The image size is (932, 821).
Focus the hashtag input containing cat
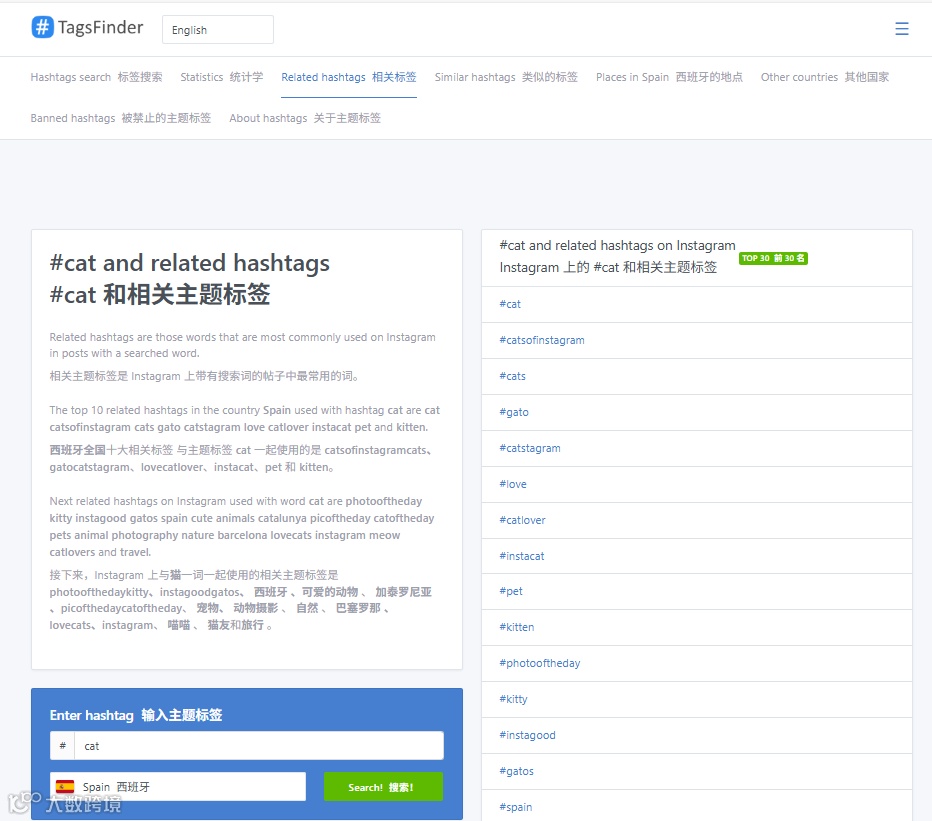[259, 745]
